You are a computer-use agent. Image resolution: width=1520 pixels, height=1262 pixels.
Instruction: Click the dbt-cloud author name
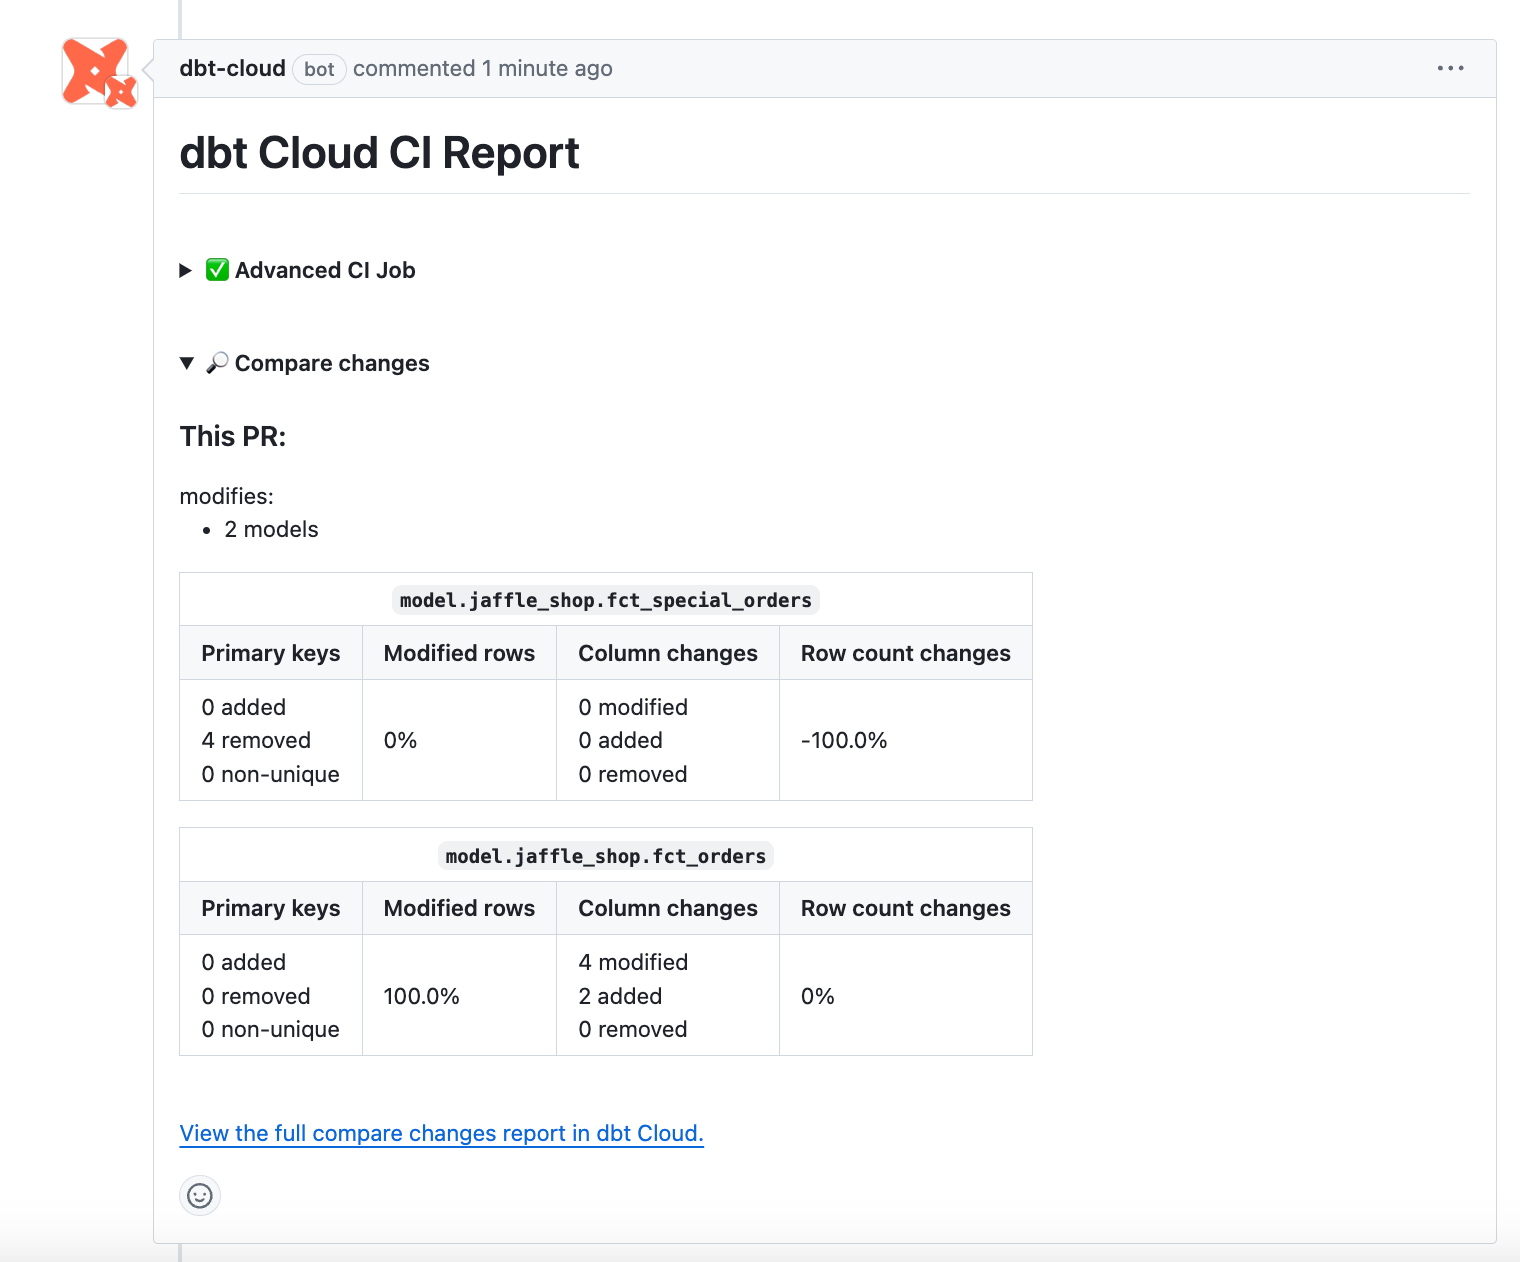231,68
